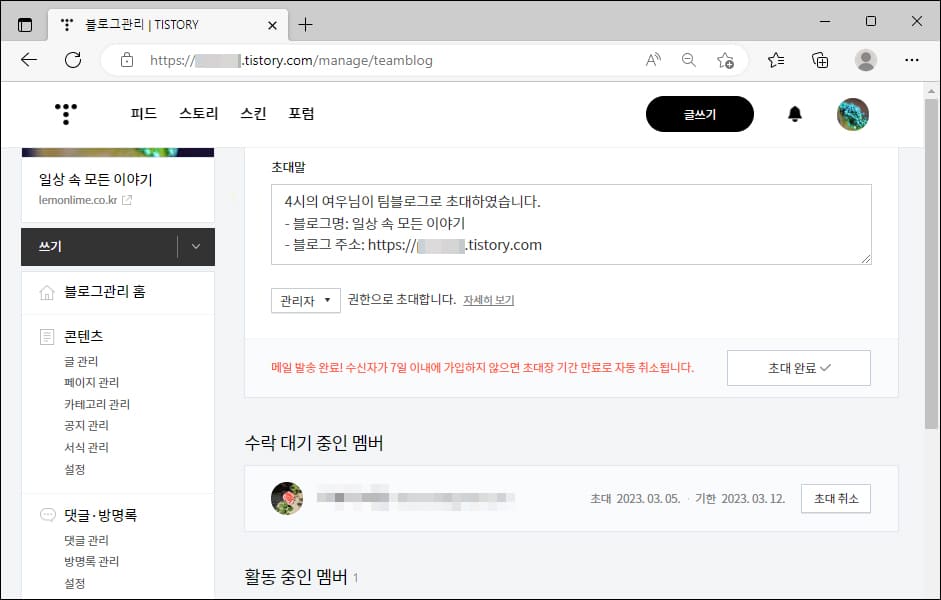Open the browser's three-dot settings menu
The image size is (941, 600).
(x=911, y=60)
